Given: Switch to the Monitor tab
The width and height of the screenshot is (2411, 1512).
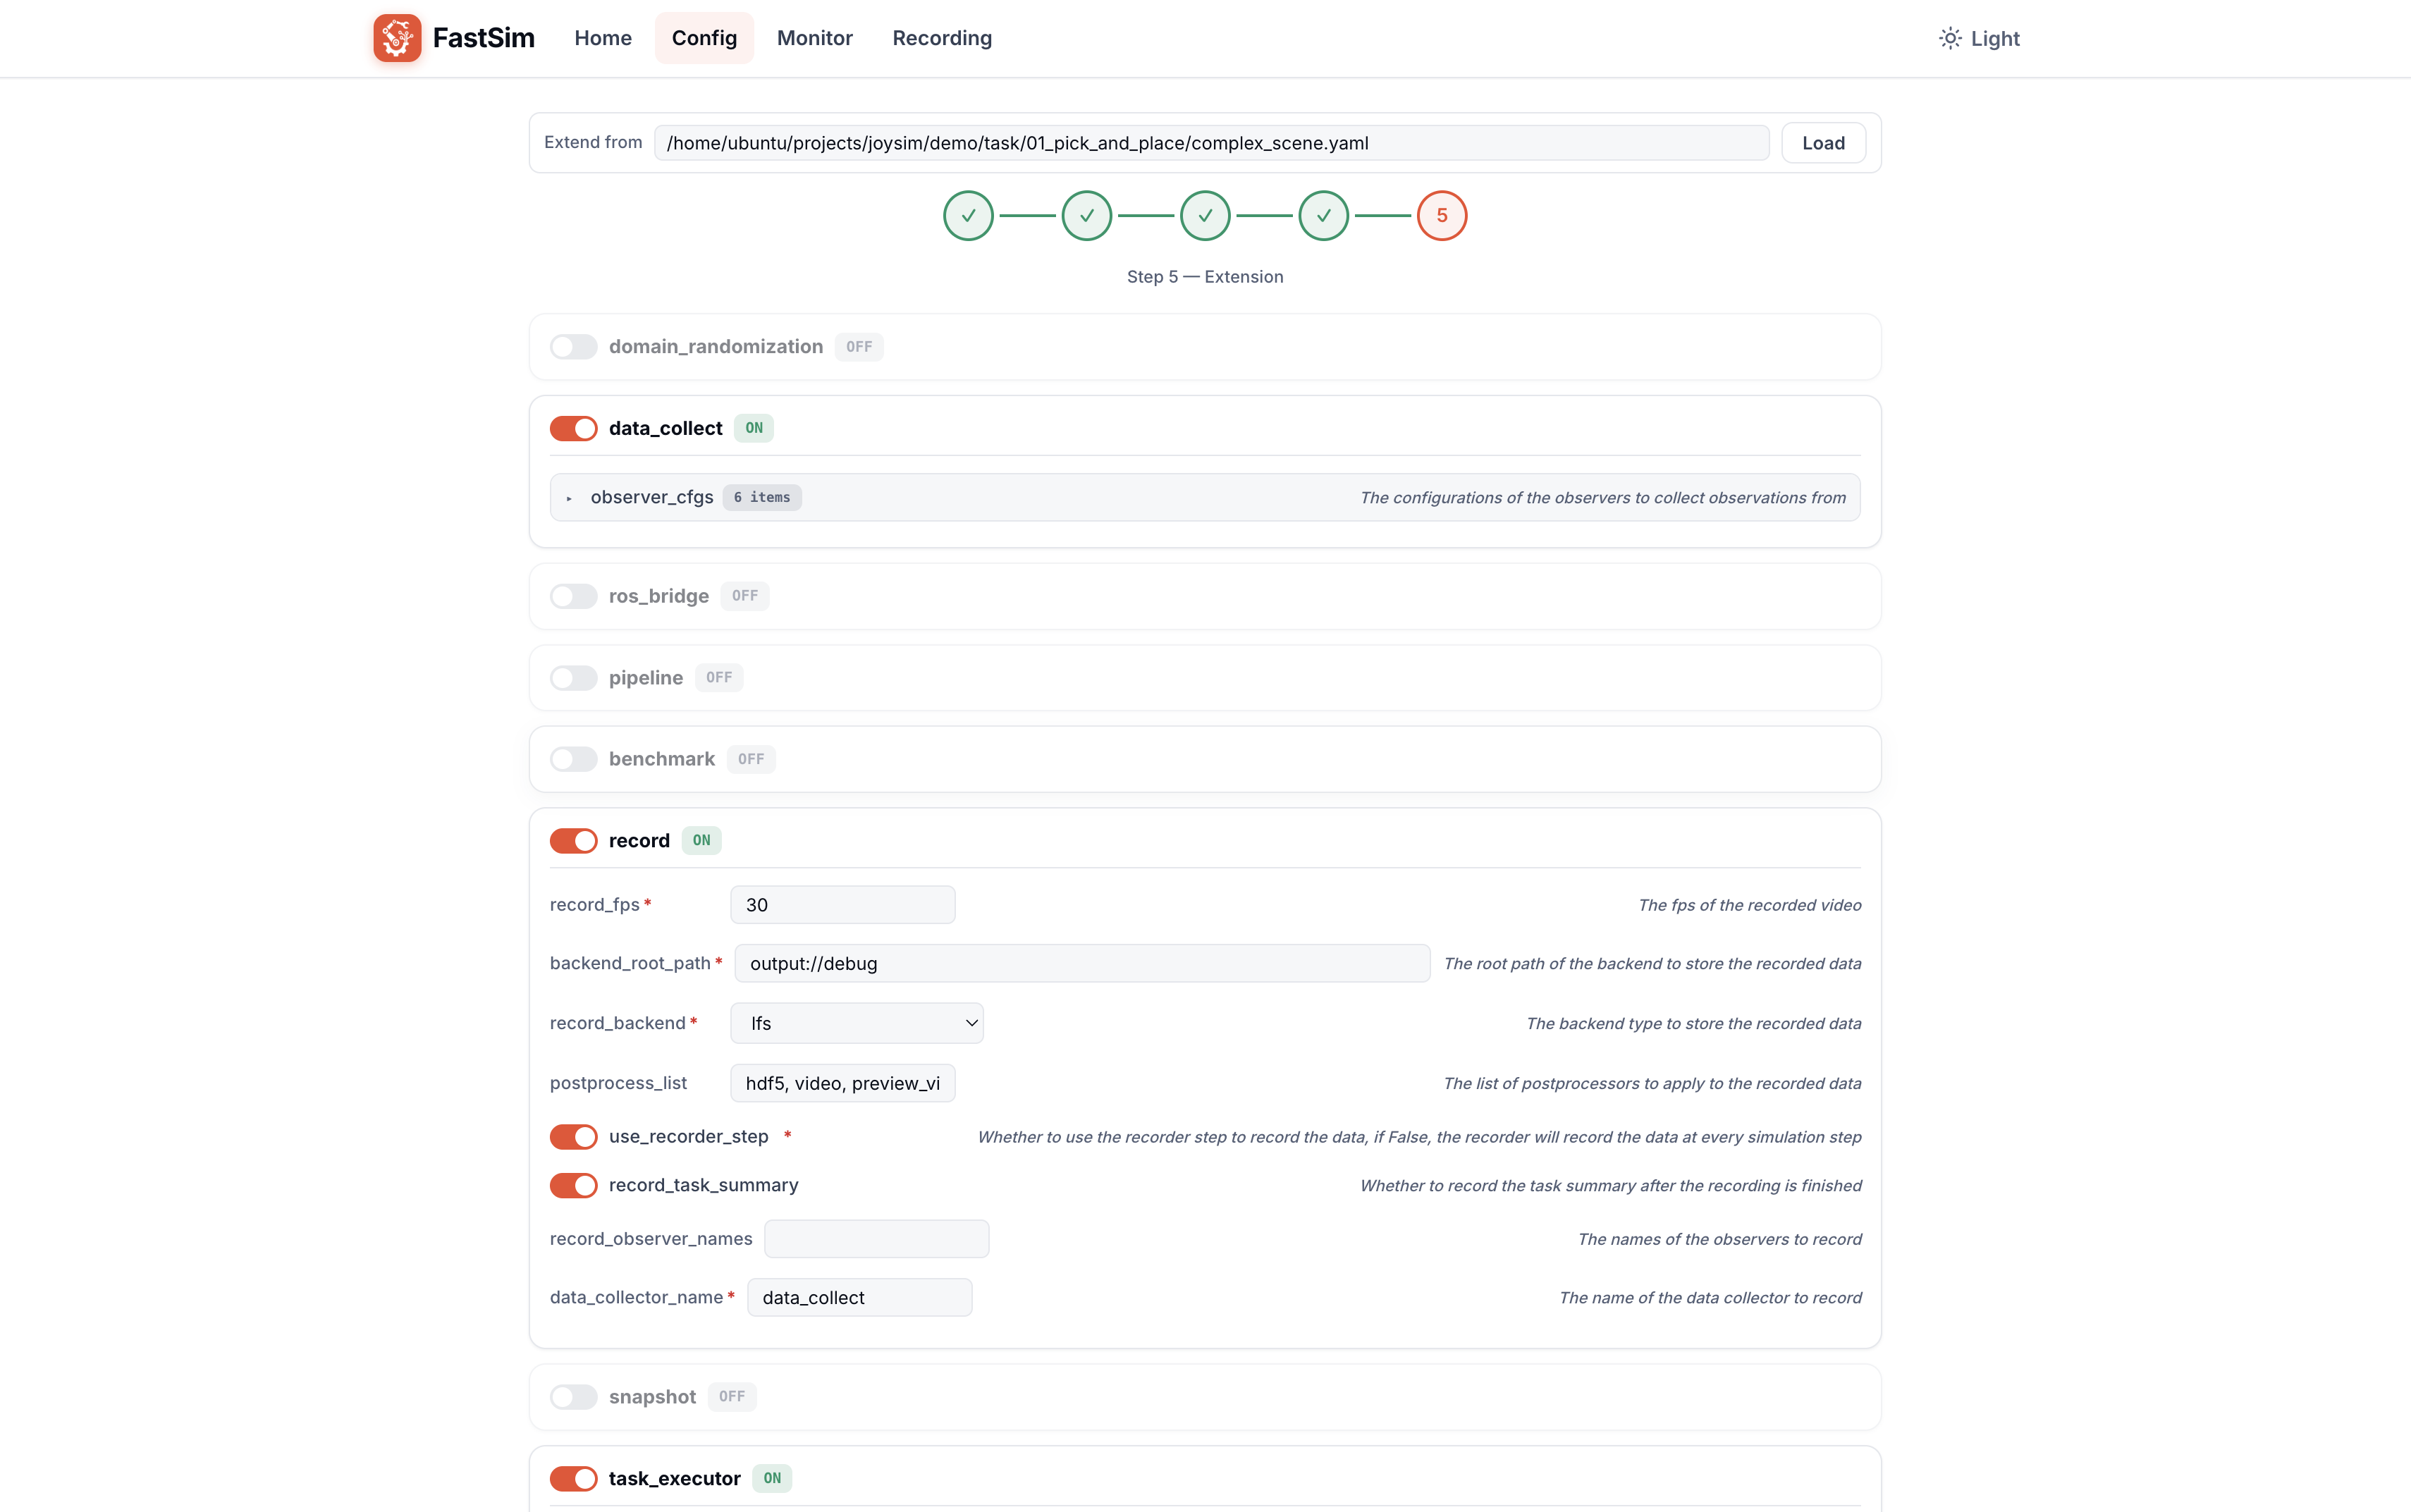Looking at the screenshot, I should [814, 38].
